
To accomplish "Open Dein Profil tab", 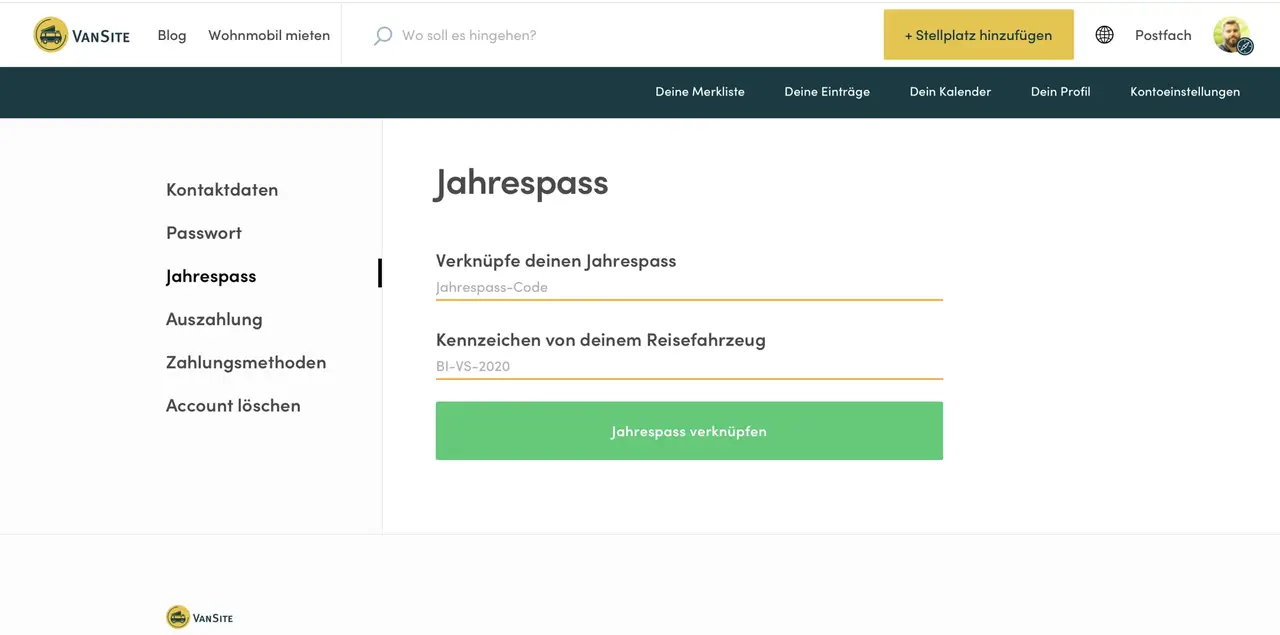I will click(x=1060, y=92).
